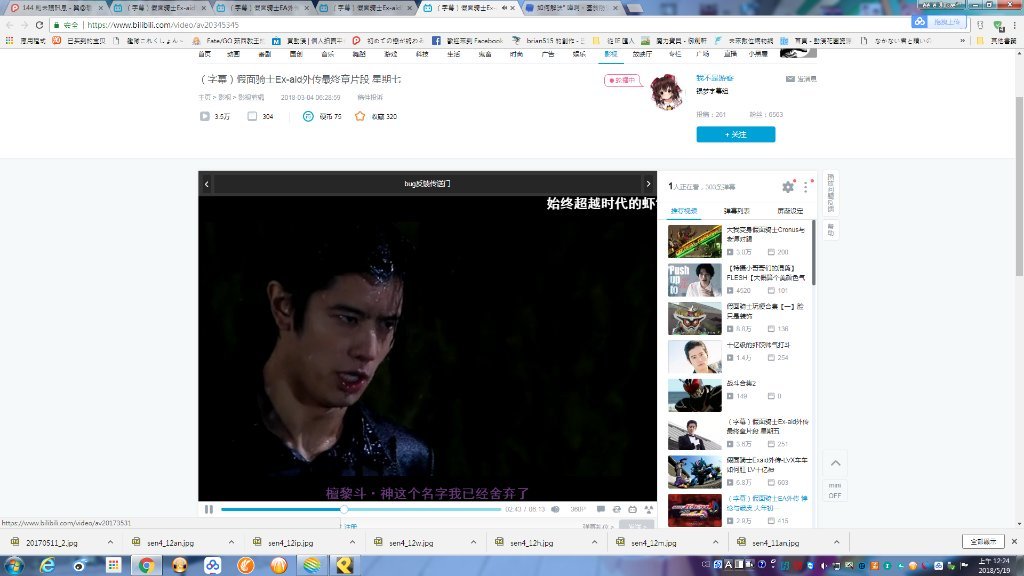Open the dropdown arrow for sen4_12w.jpg download
The width and height of the screenshot is (1024, 576).
click(473, 543)
